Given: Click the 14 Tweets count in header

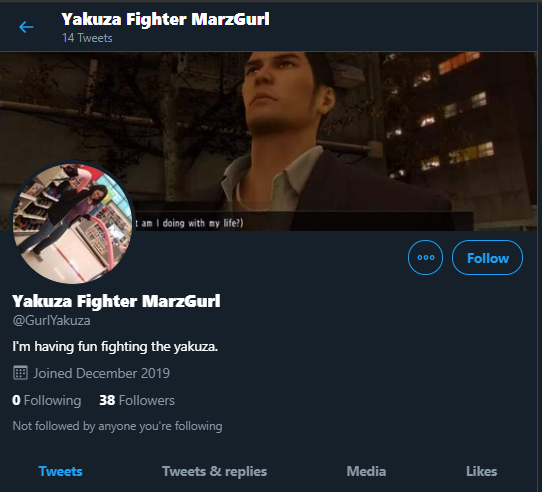Looking at the screenshot, I should coord(87,38).
